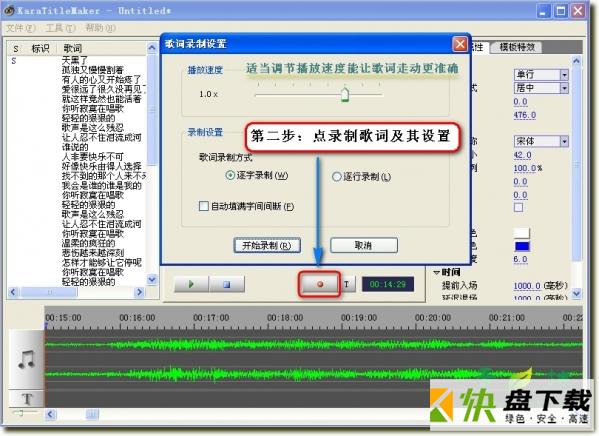
Task: Click the 取消 button
Action: [364, 245]
